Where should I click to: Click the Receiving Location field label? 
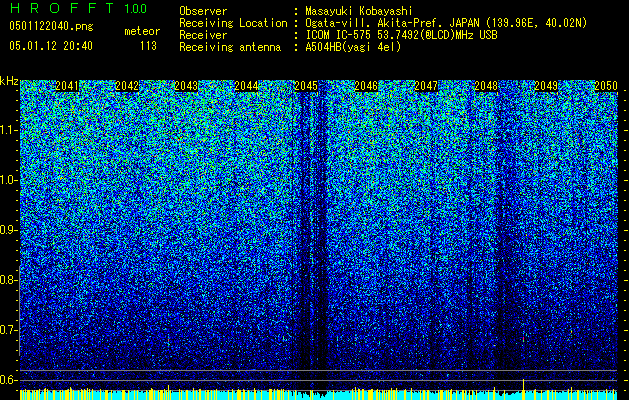tap(233, 23)
